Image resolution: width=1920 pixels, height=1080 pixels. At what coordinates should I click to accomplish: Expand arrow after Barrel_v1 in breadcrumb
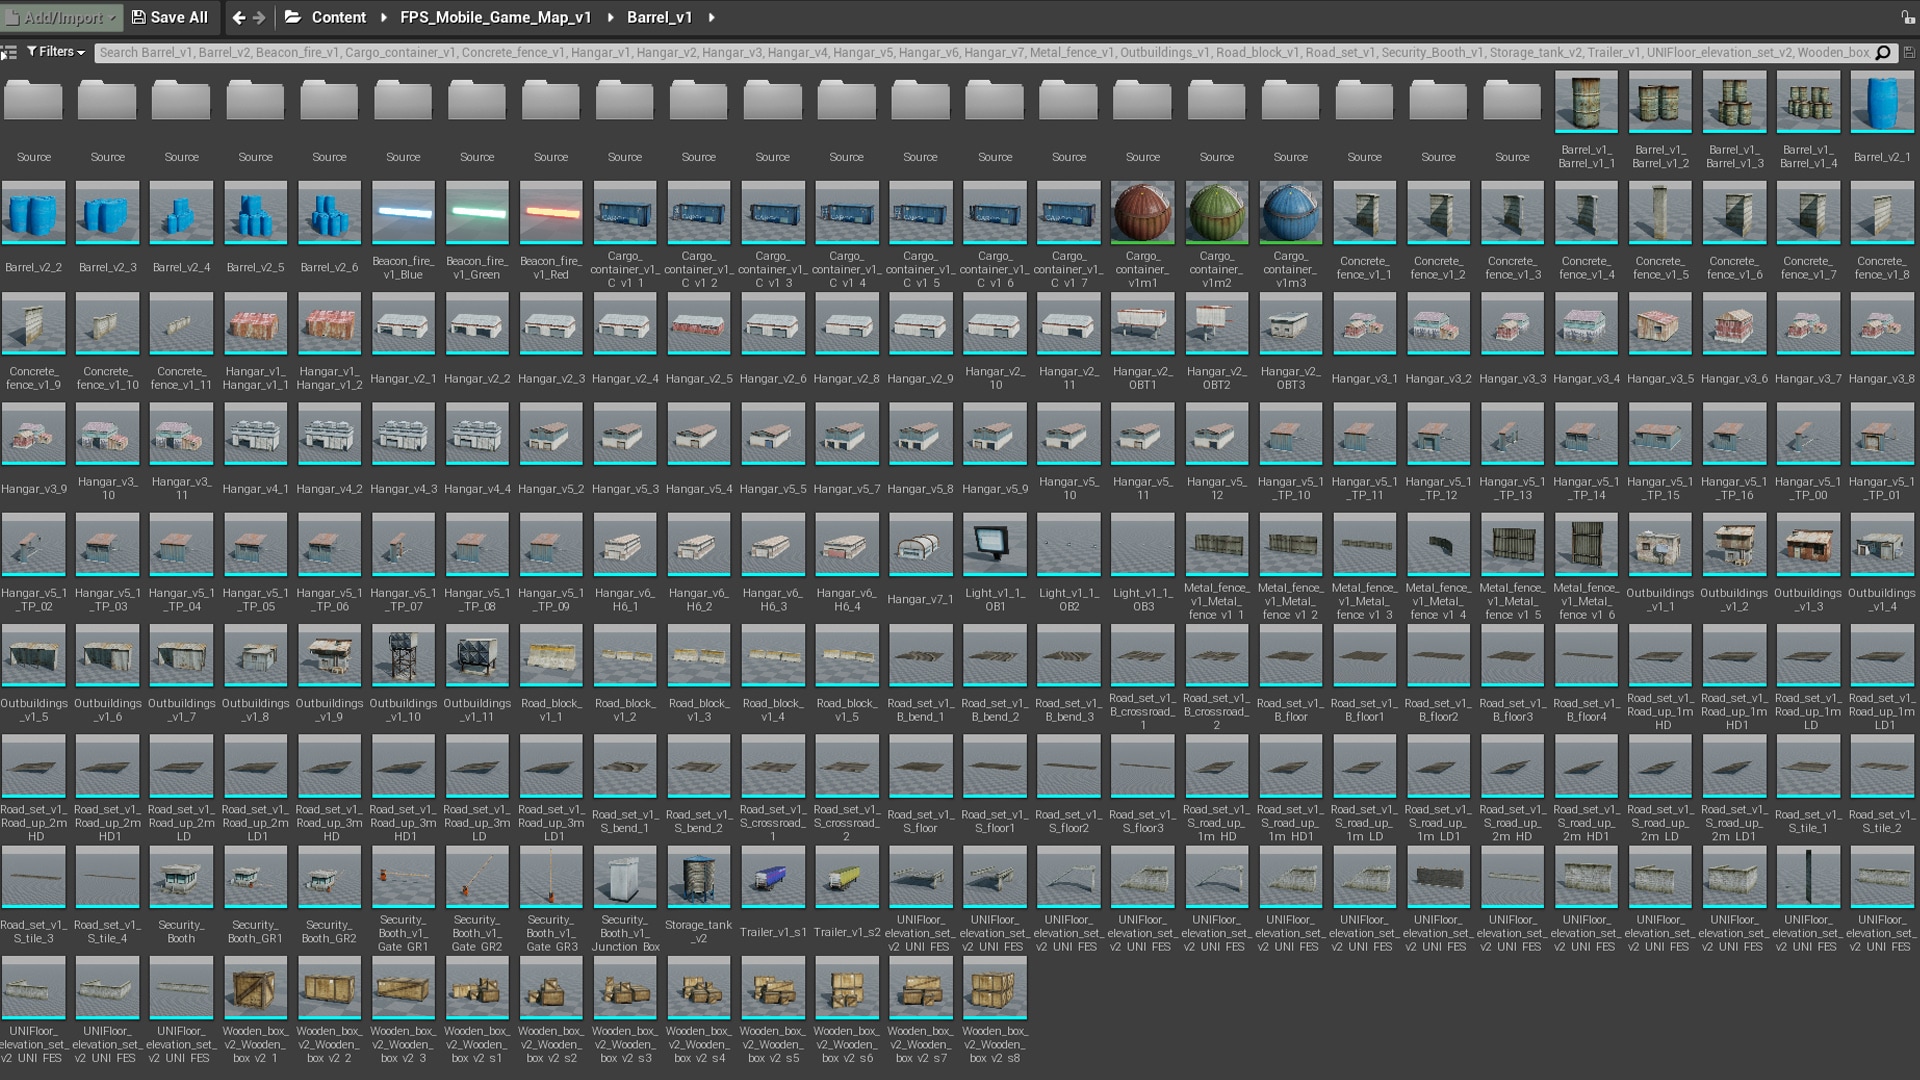click(x=711, y=17)
